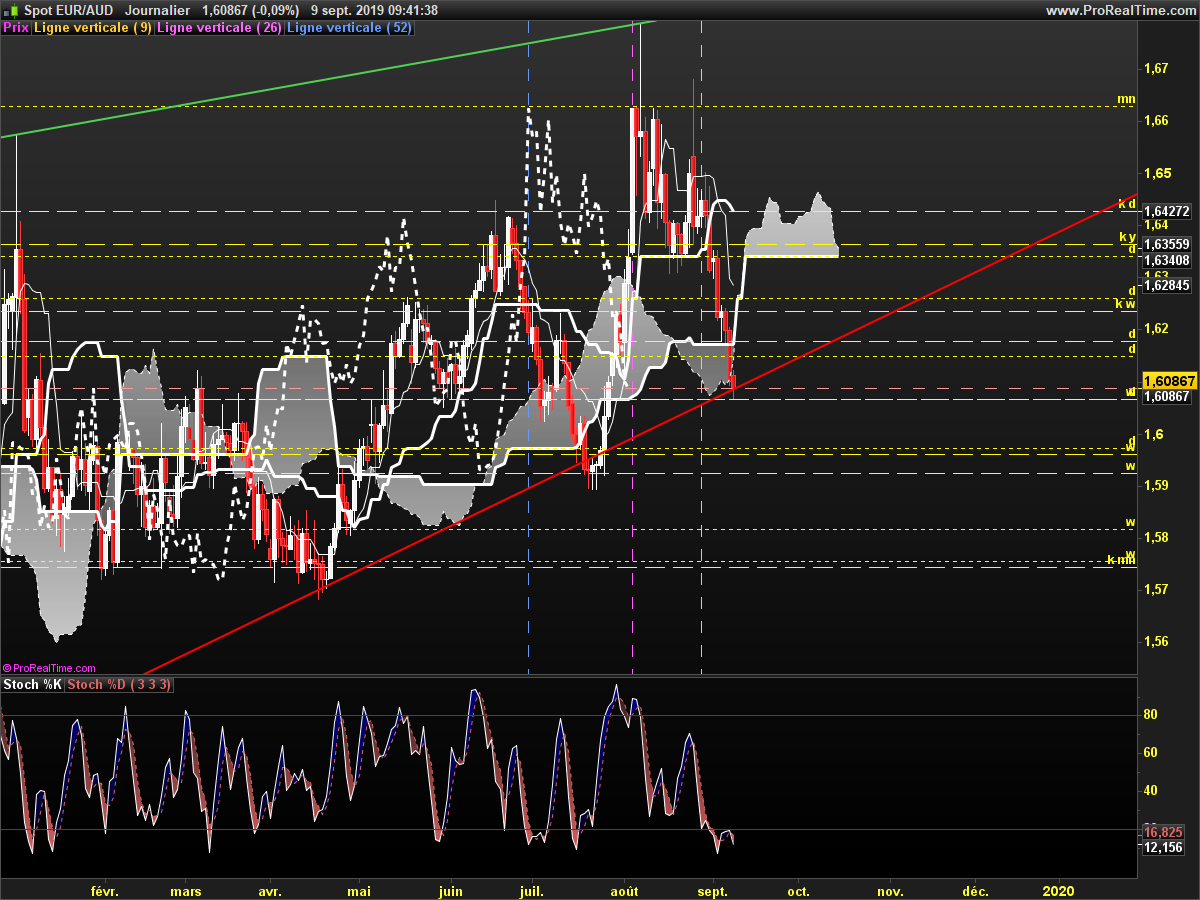The width and height of the screenshot is (1200, 900).
Task: Click the avr. label on the time axis
Action: coord(270,890)
